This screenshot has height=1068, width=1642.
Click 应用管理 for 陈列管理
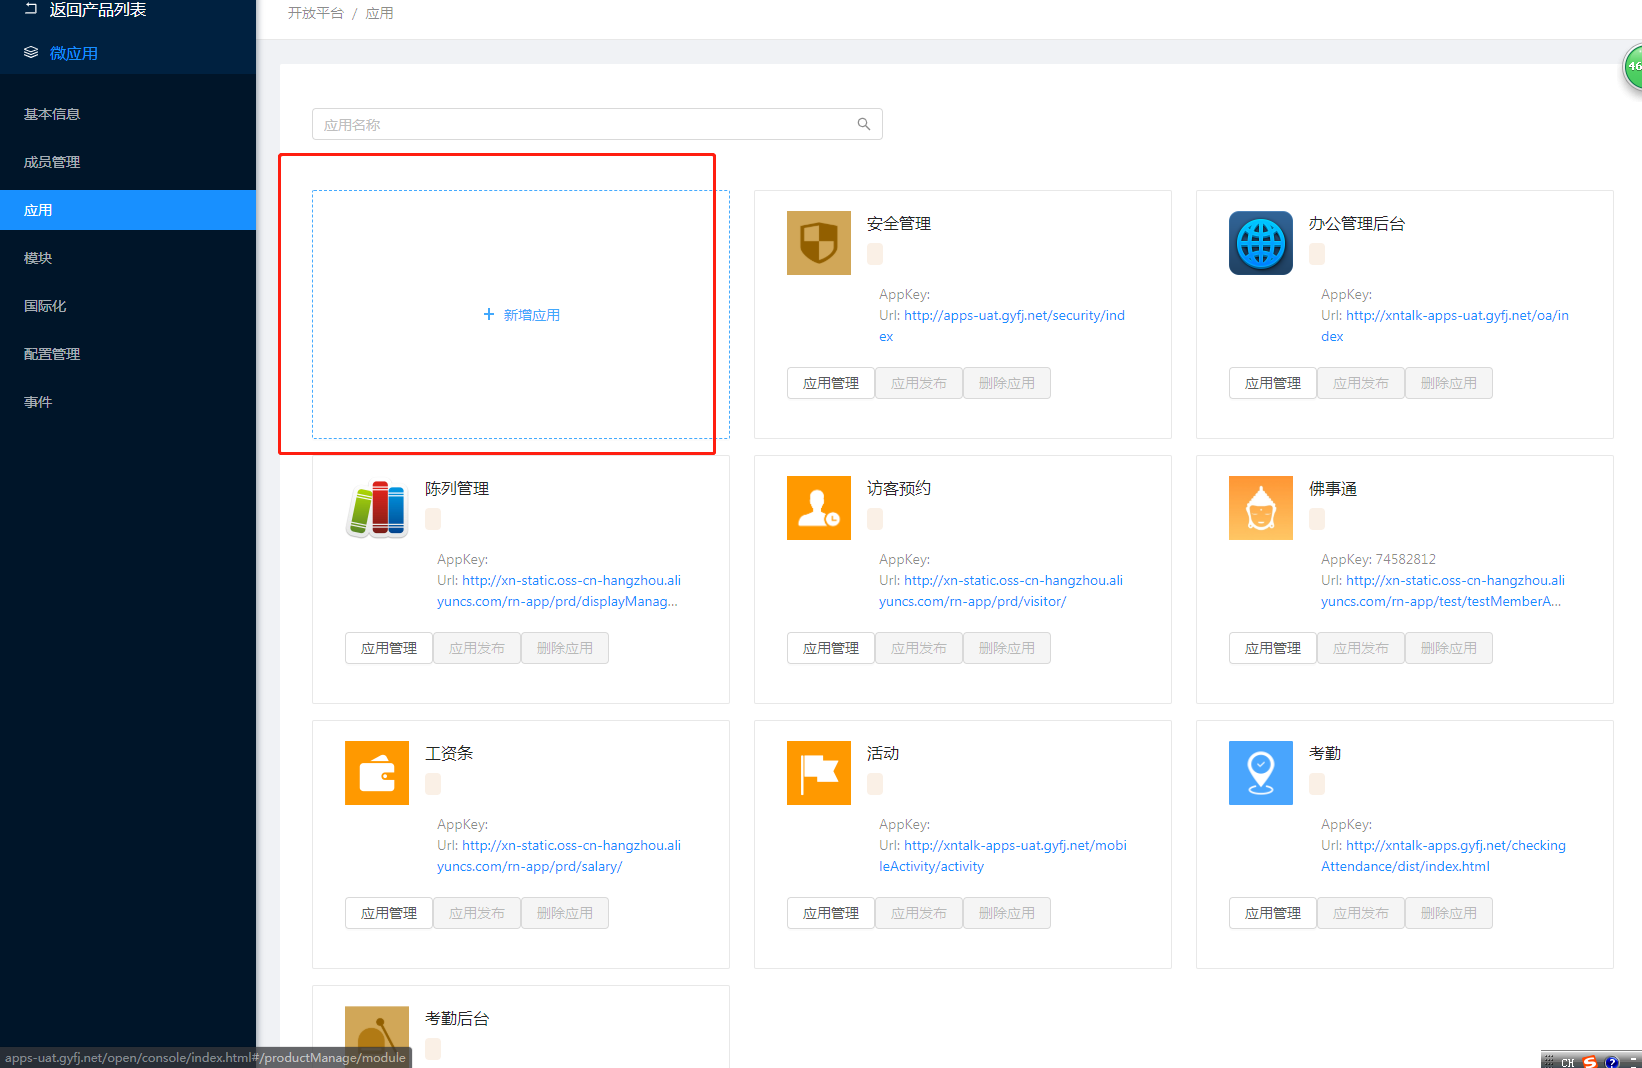pos(389,648)
